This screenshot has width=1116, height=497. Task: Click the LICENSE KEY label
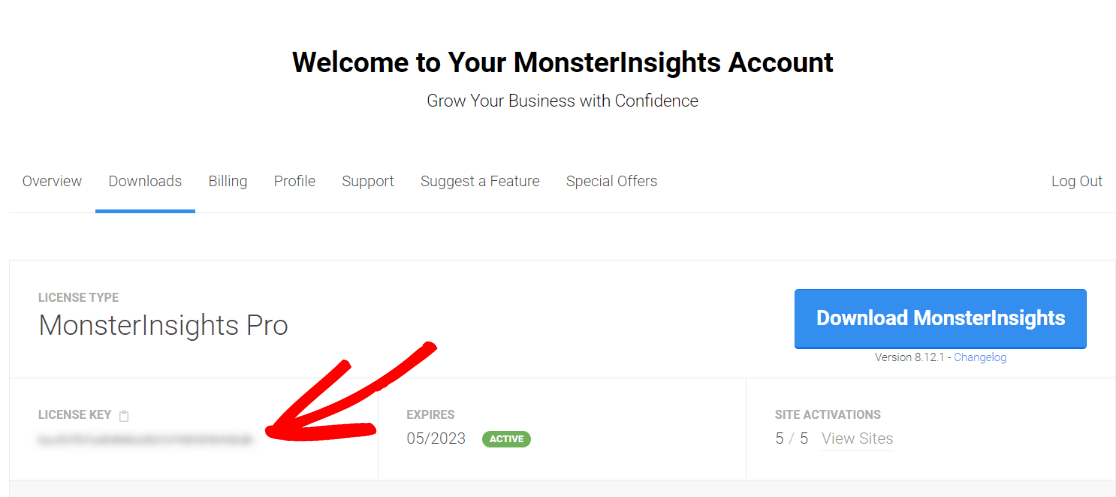75,415
